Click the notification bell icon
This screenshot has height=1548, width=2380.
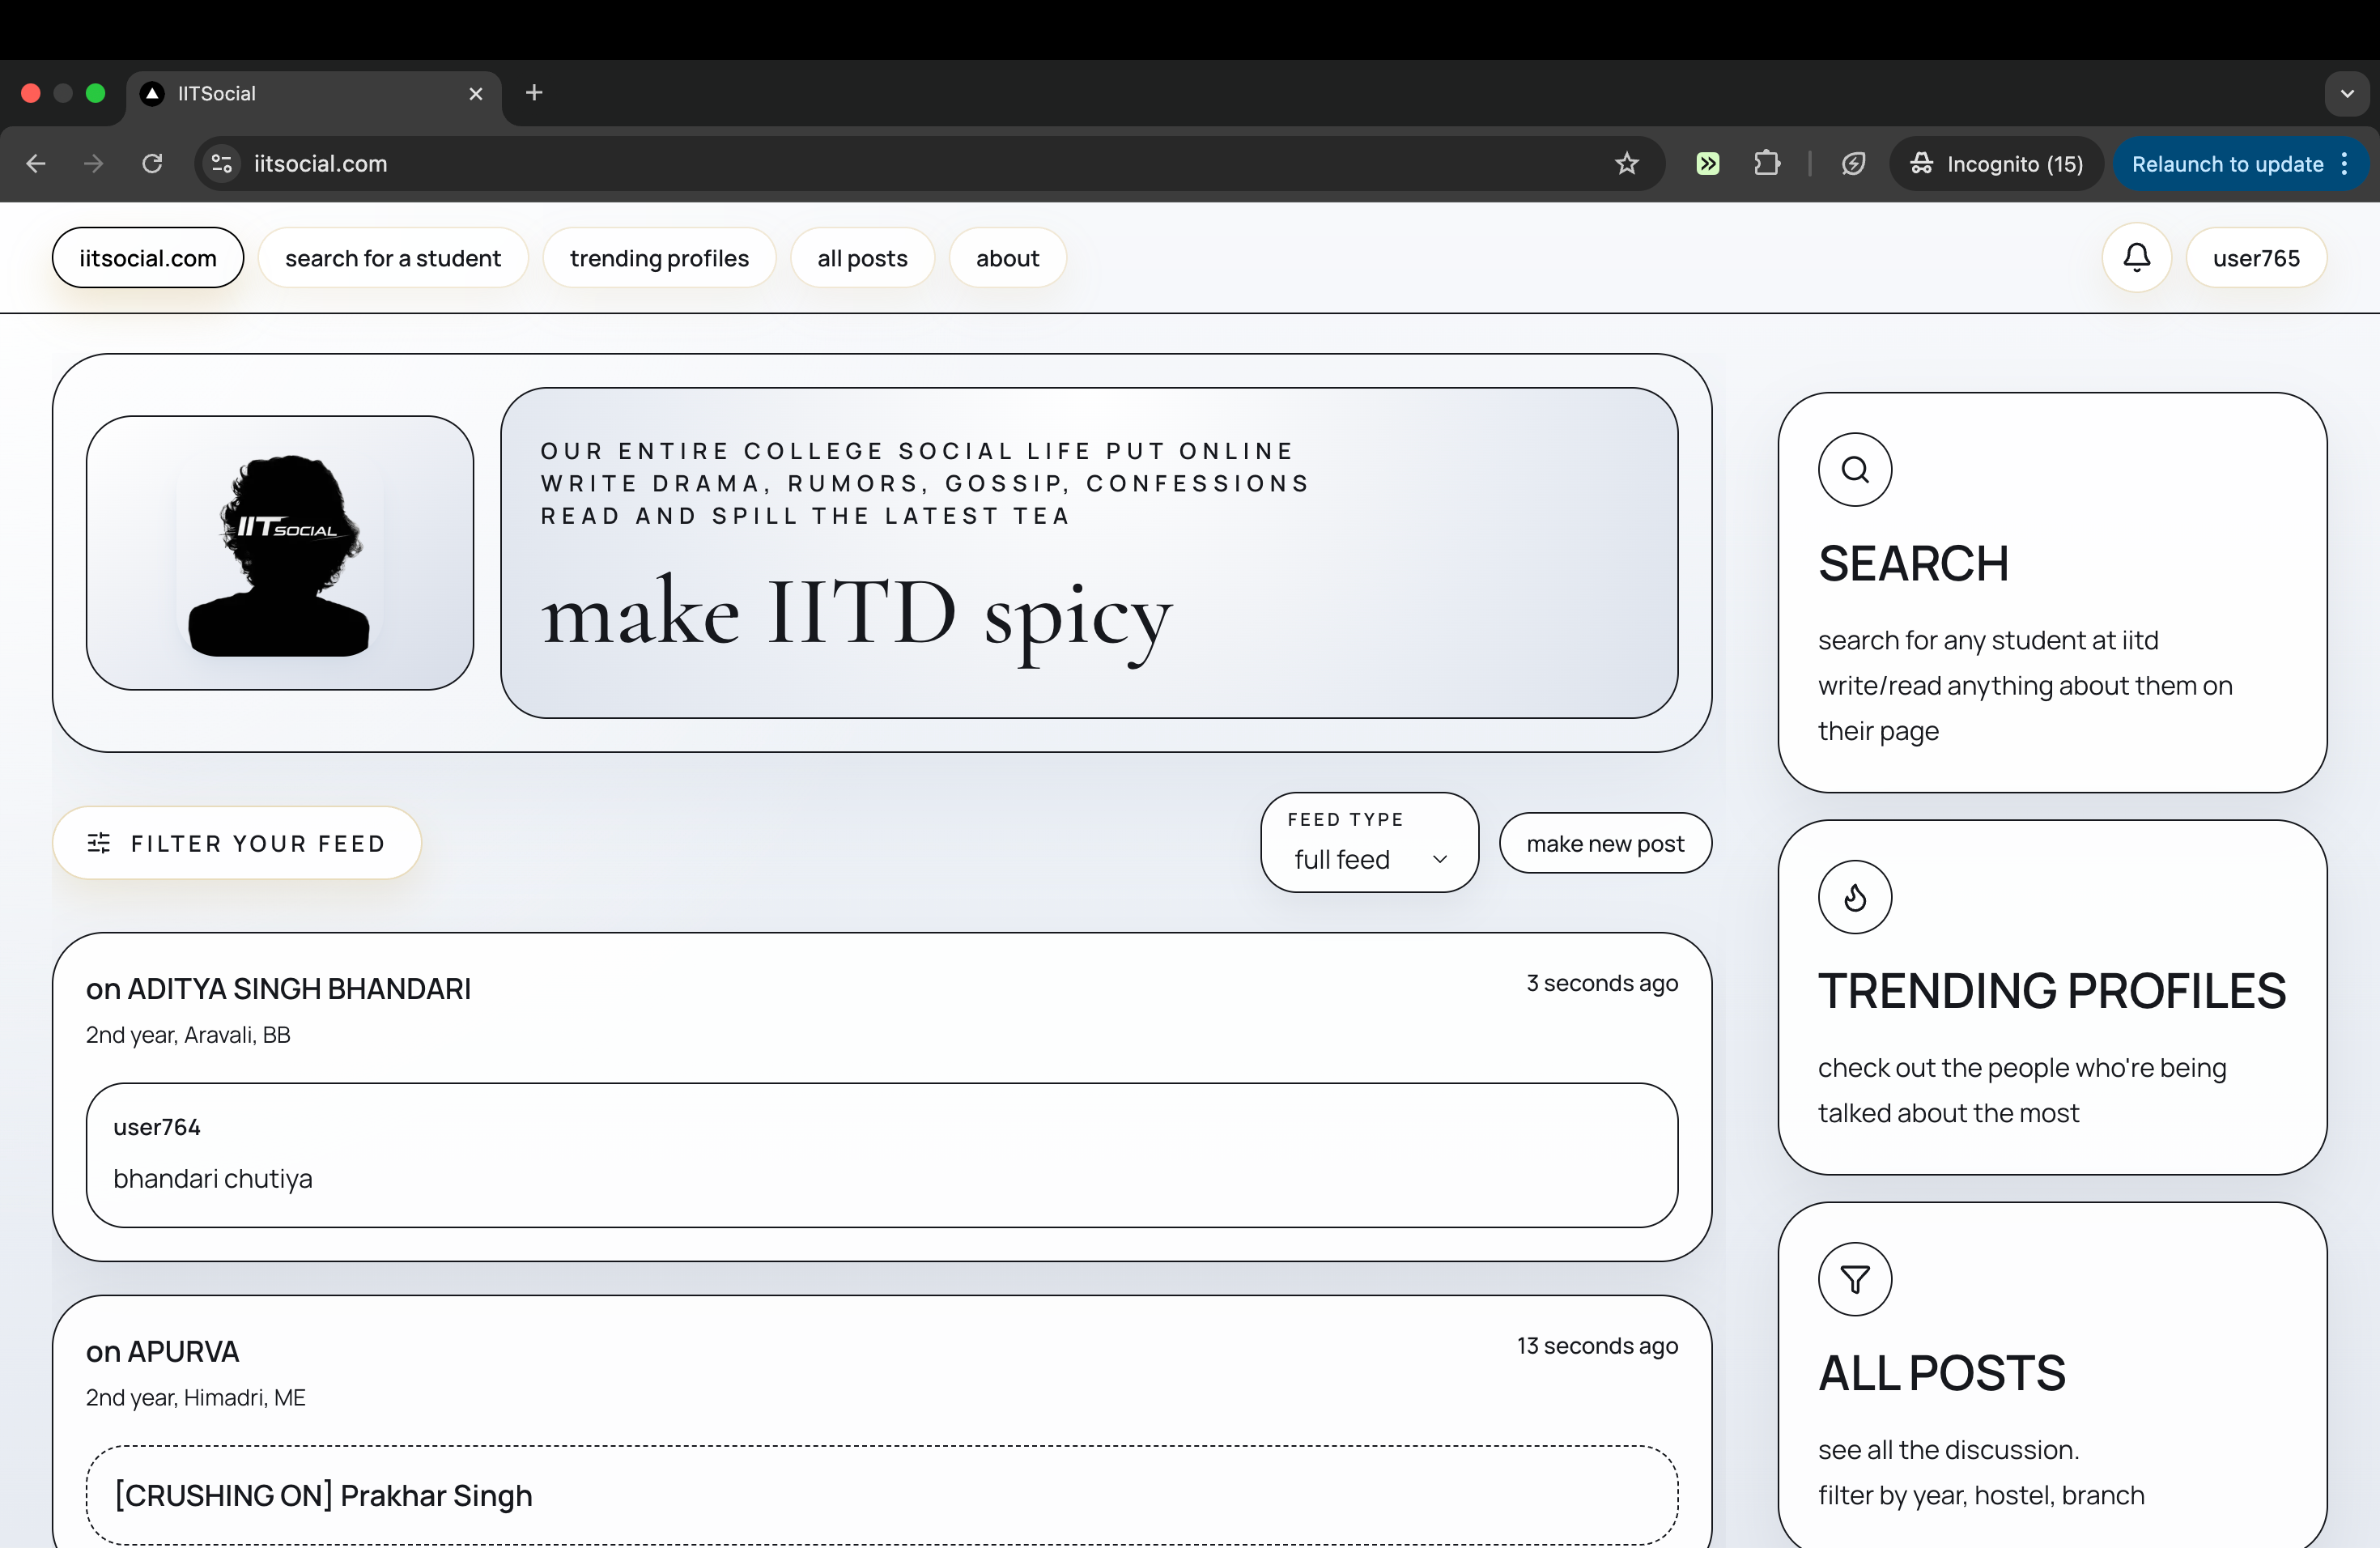(x=2136, y=258)
